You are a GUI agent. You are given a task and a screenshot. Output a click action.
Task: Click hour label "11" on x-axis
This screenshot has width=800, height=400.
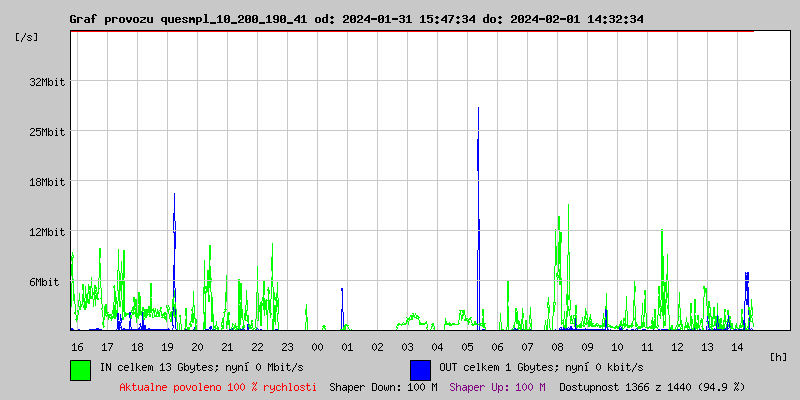pos(647,347)
